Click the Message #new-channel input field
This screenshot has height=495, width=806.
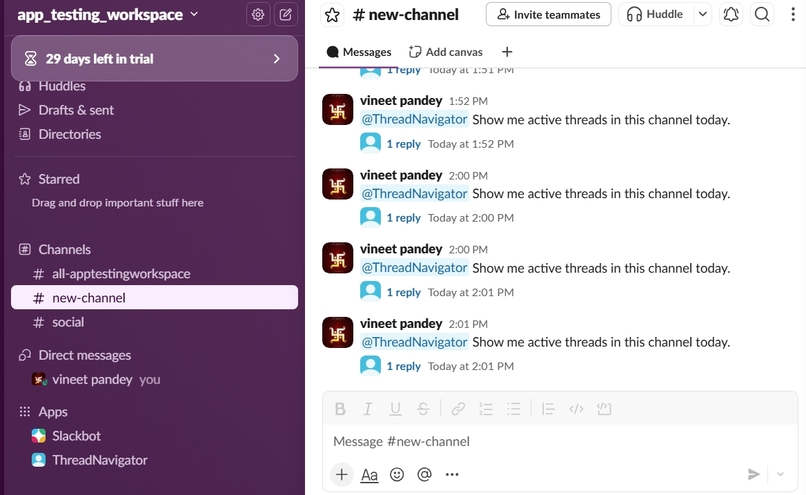click(x=560, y=442)
